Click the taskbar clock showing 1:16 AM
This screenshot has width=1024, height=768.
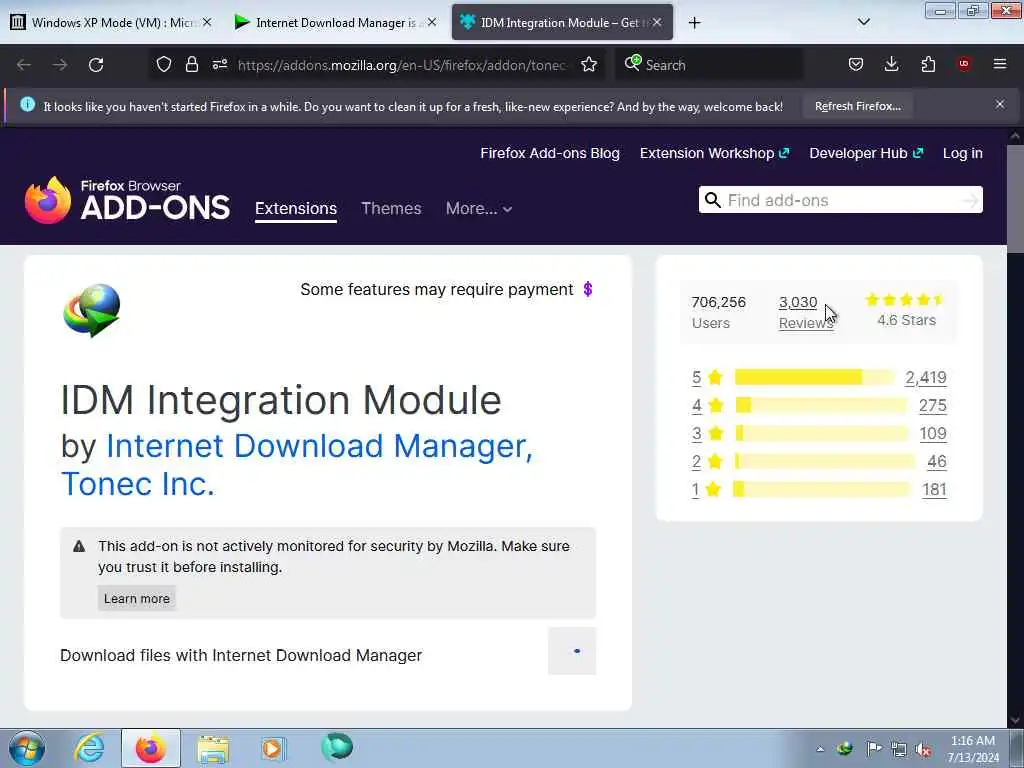[973, 748]
